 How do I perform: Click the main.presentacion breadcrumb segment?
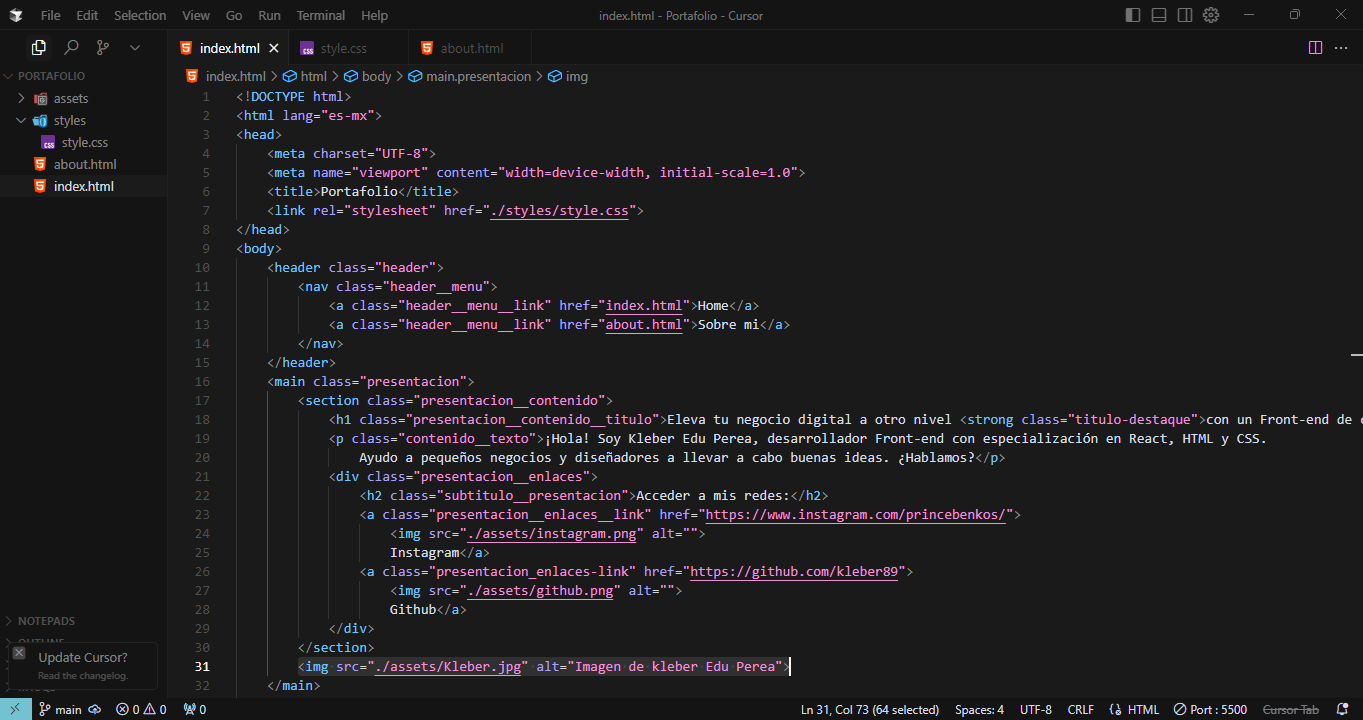470,76
